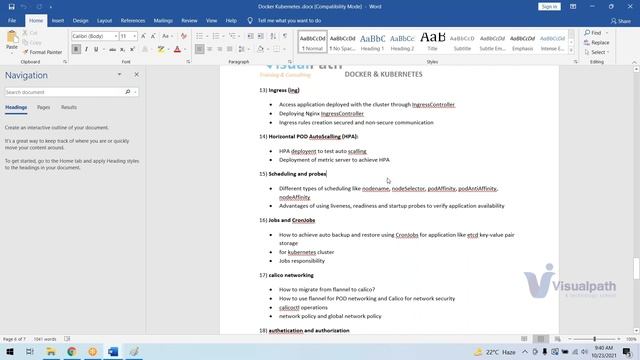This screenshot has width=640, height=360.
Task: Increase indent icon
Action: [260, 36]
